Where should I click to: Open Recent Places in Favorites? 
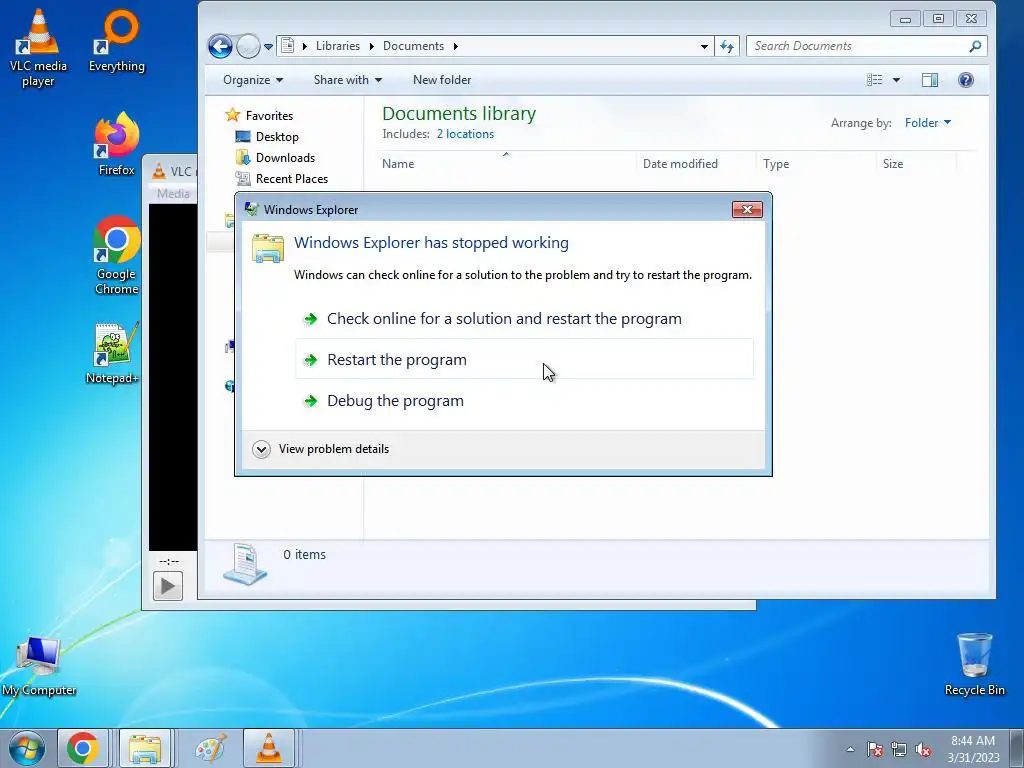click(x=291, y=178)
